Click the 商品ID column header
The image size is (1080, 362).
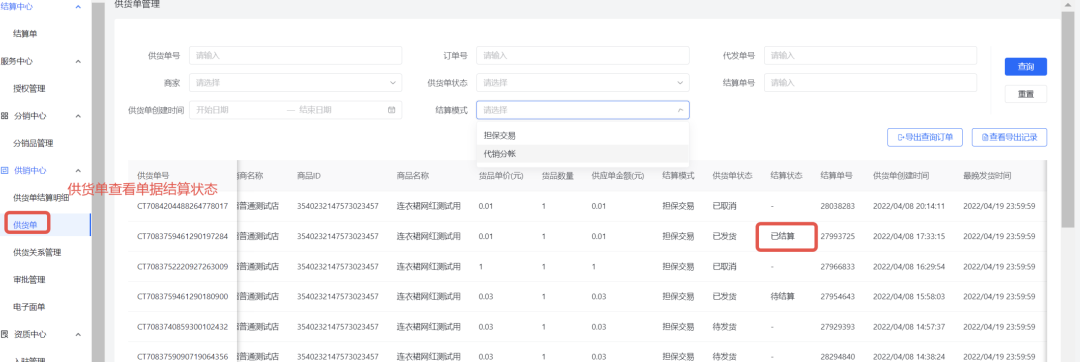309,176
